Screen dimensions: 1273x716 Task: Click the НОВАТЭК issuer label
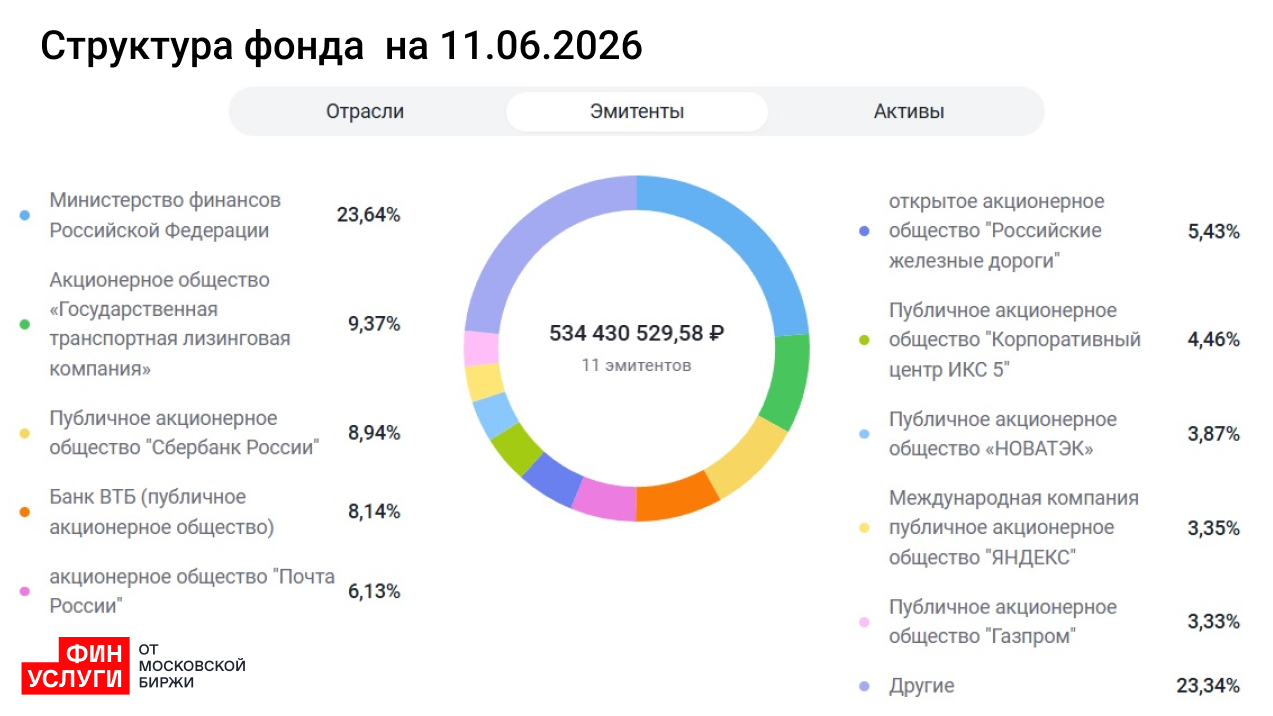point(1003,434)
